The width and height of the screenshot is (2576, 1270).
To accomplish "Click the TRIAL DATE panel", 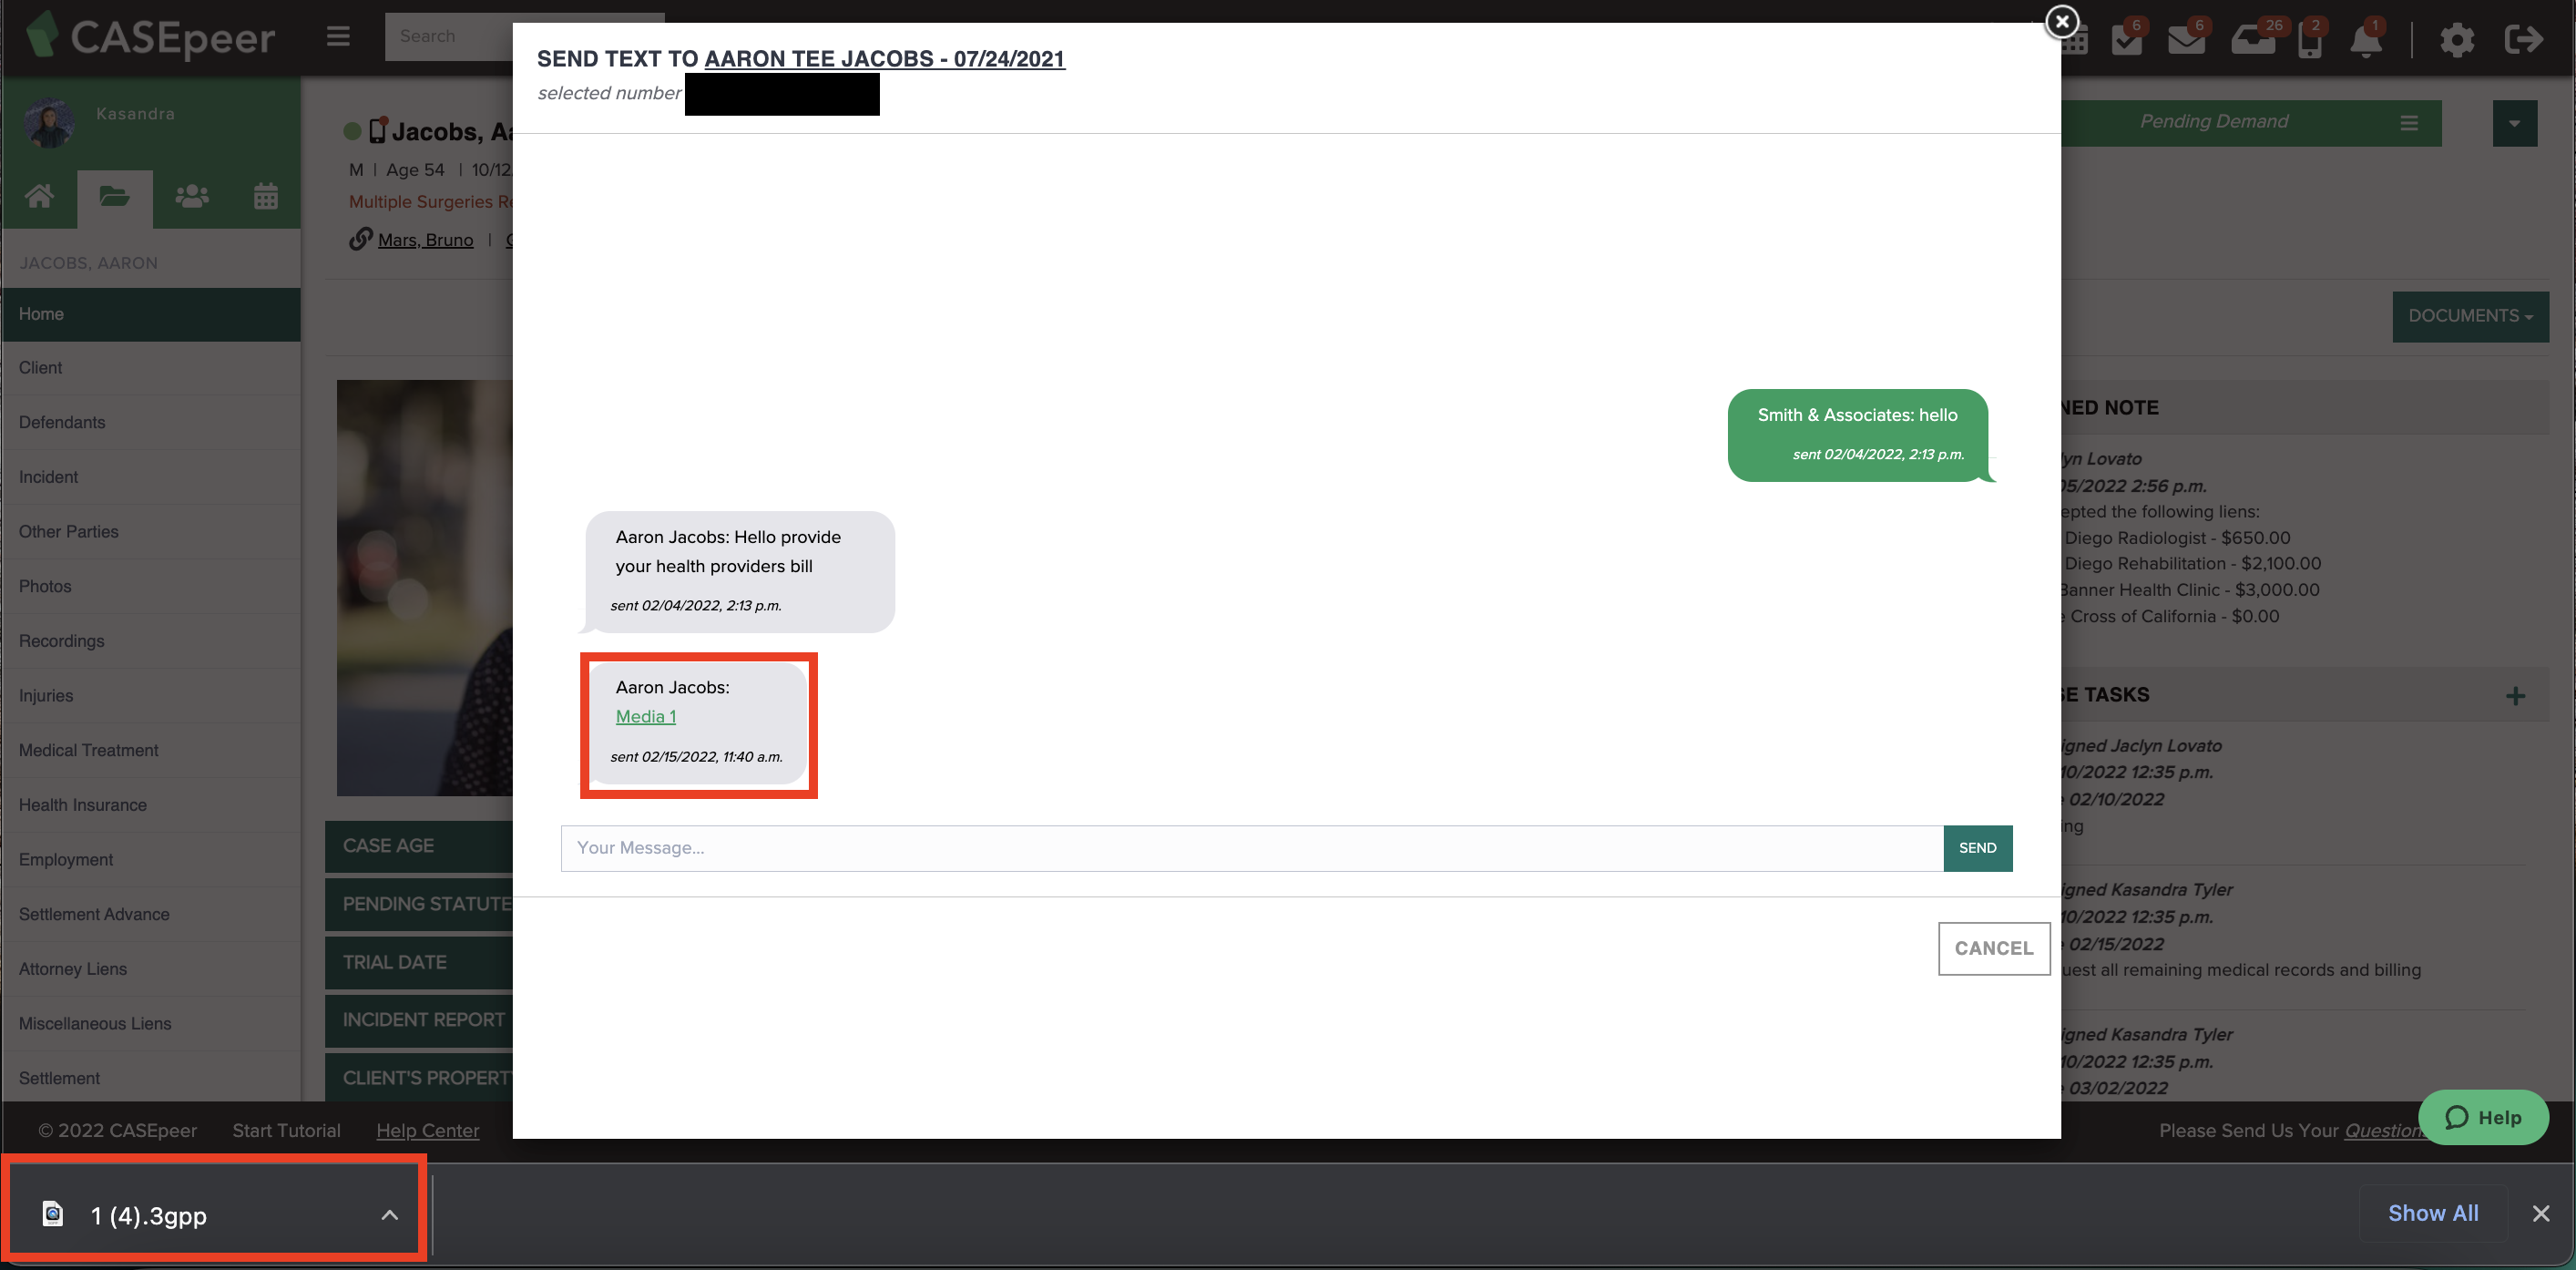I will tap(418, 962).
